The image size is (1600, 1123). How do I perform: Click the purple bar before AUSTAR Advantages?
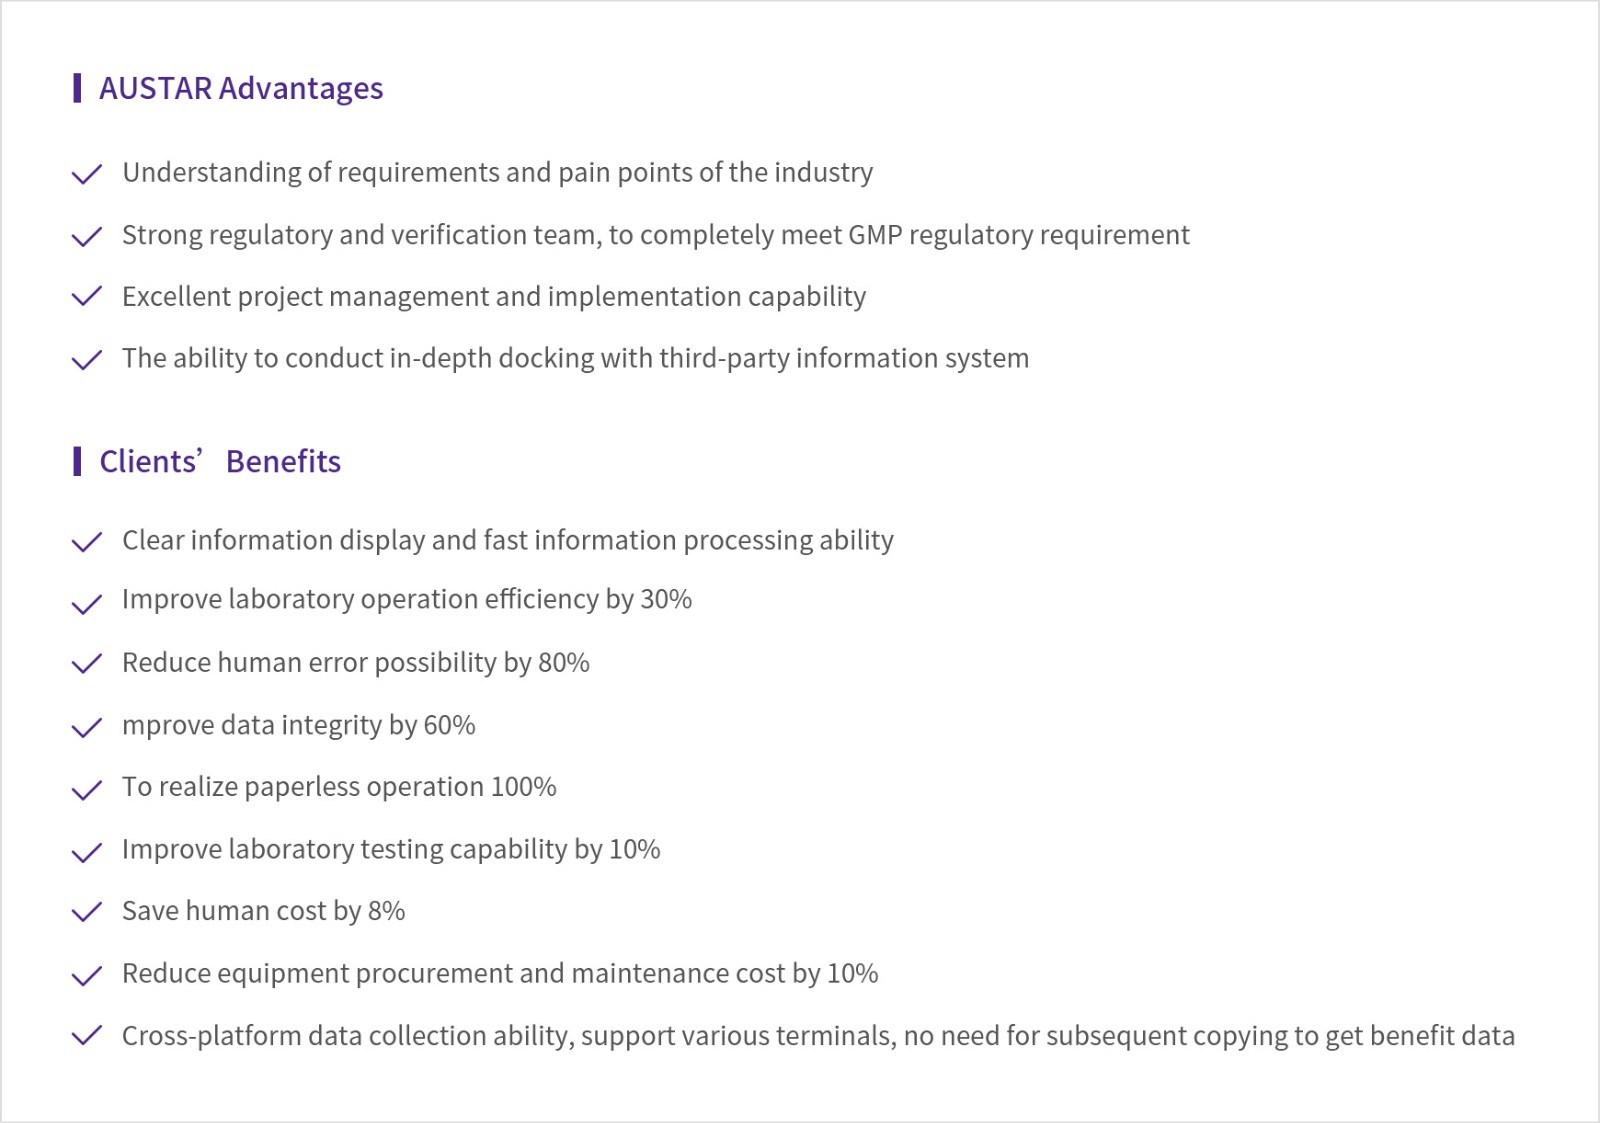[x=77, y=88]
